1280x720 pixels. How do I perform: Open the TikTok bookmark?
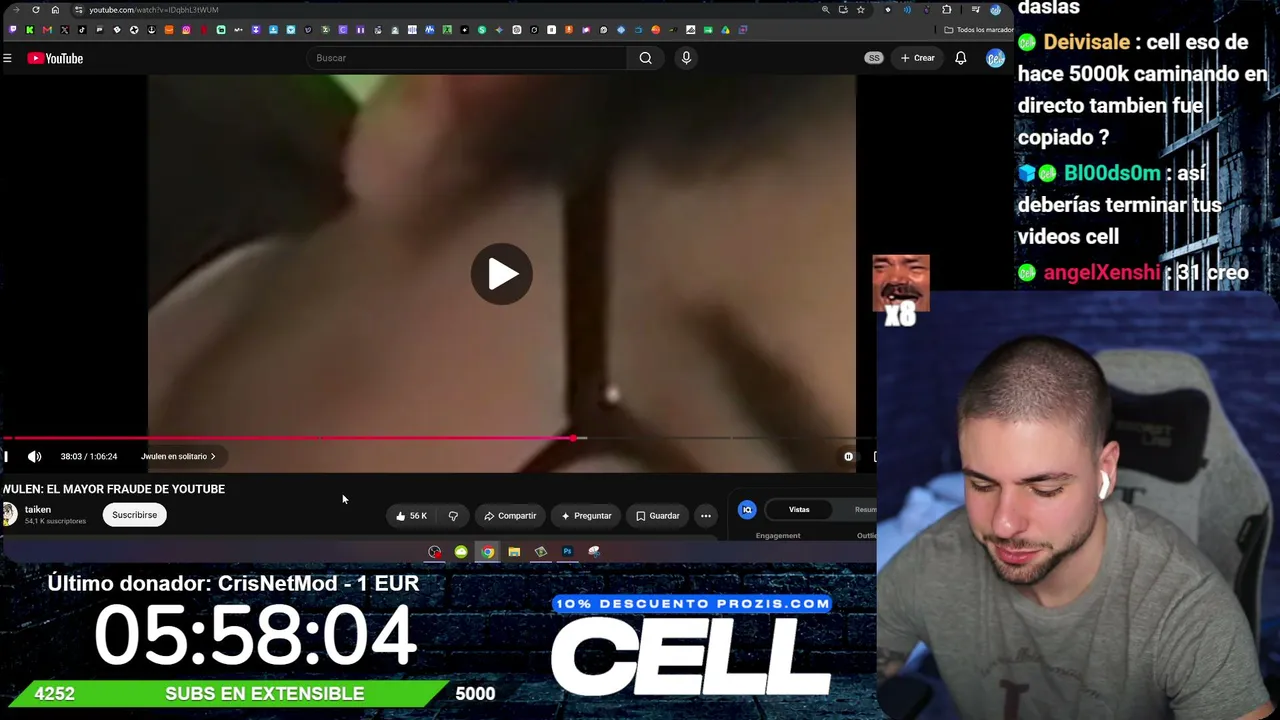click(82, 30)
